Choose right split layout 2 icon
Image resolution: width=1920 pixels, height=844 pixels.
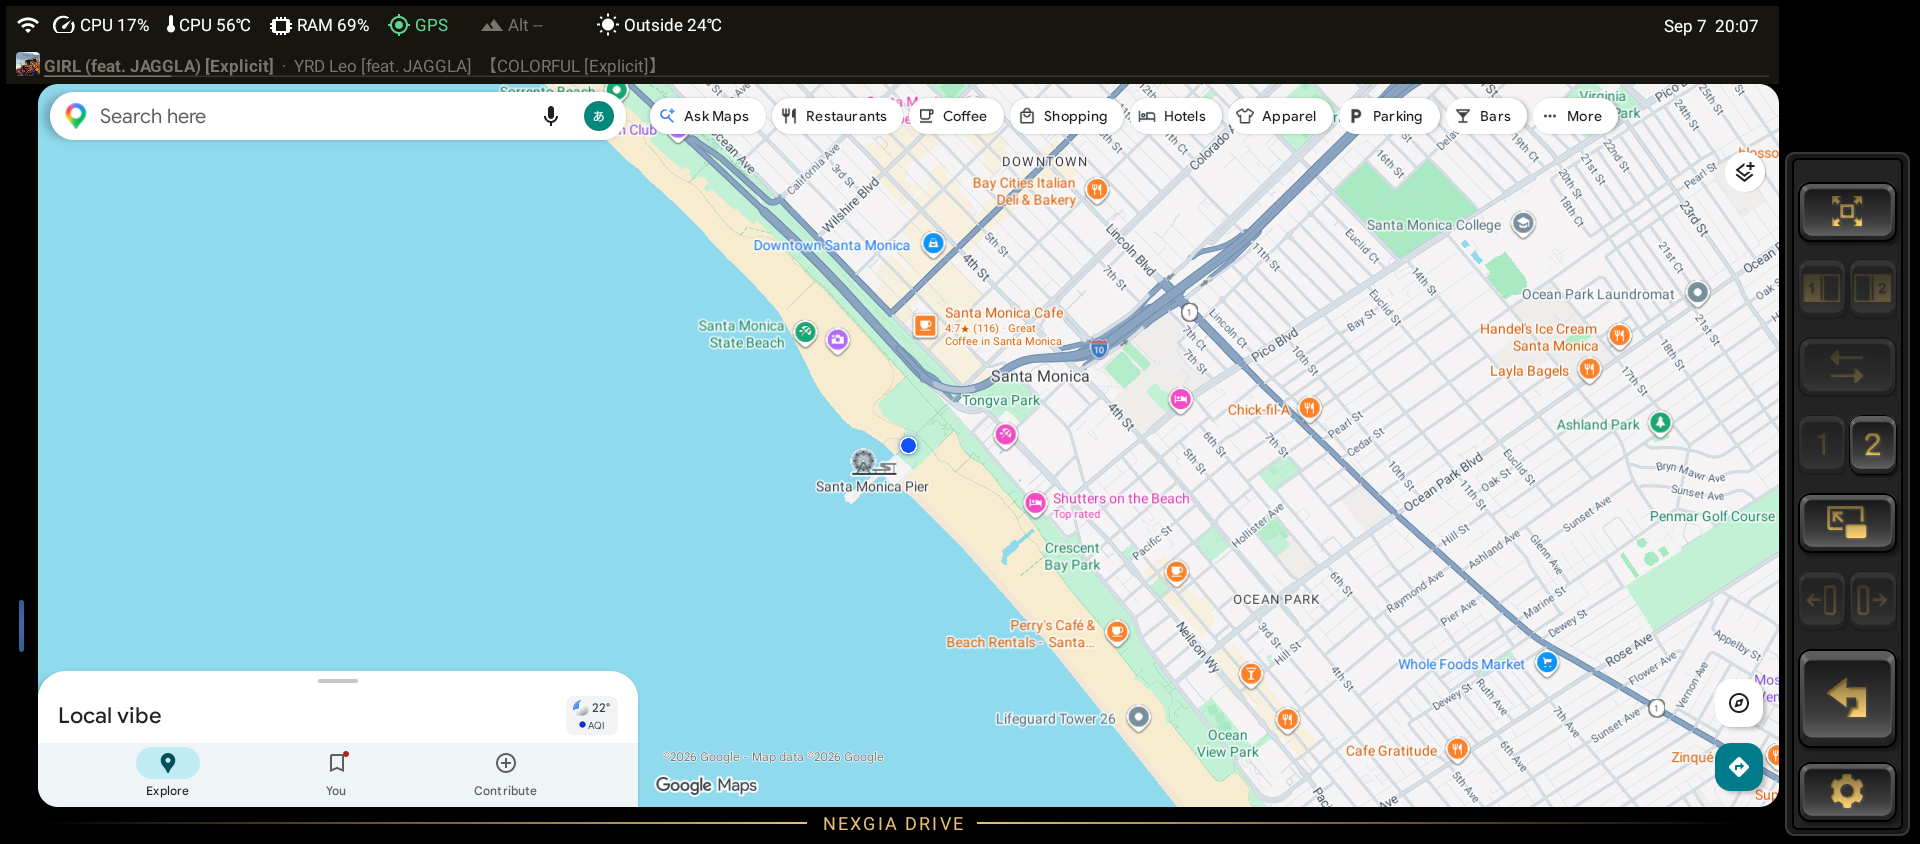point(1872,289)
